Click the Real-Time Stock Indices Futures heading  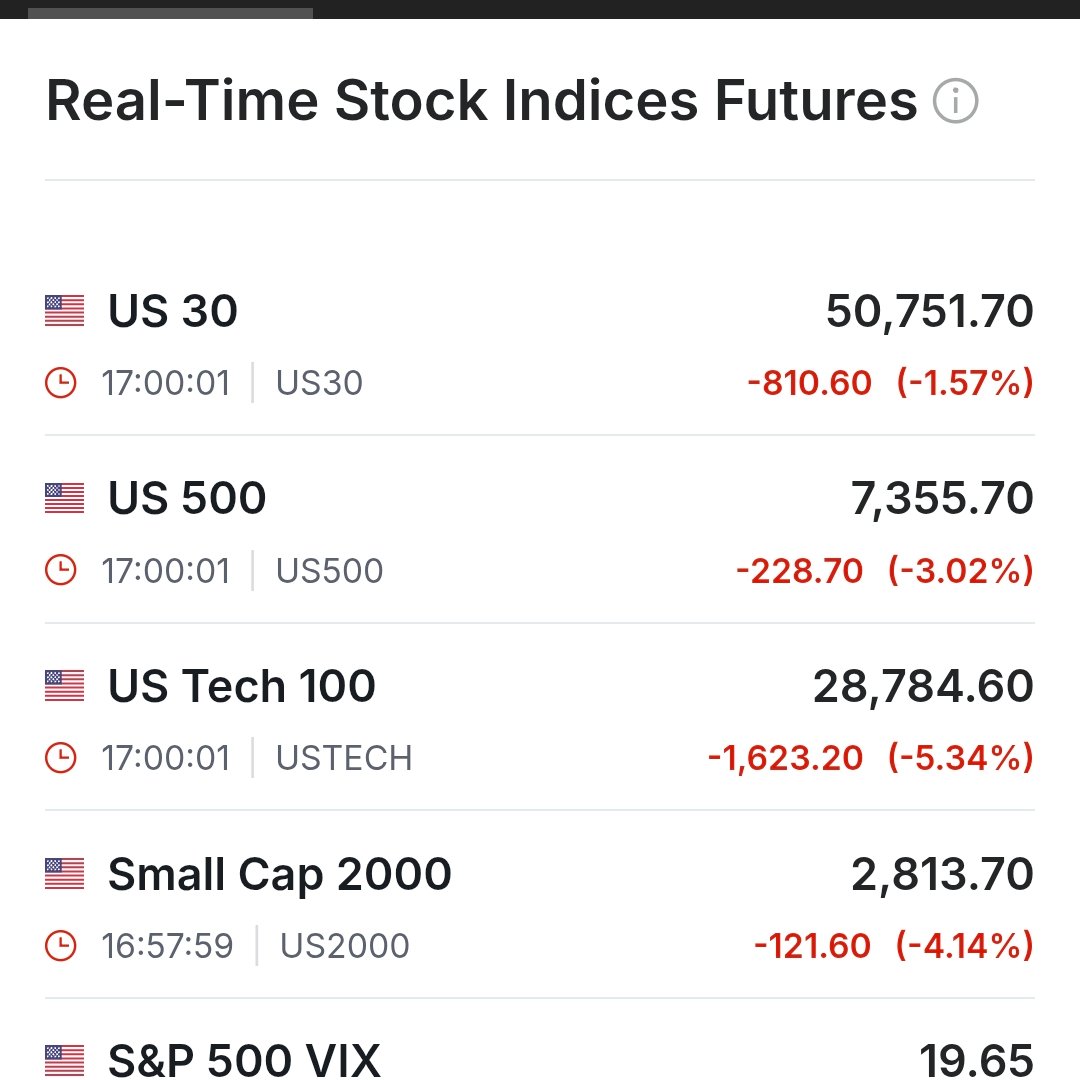pyautogui.click(x=481, y=101)
